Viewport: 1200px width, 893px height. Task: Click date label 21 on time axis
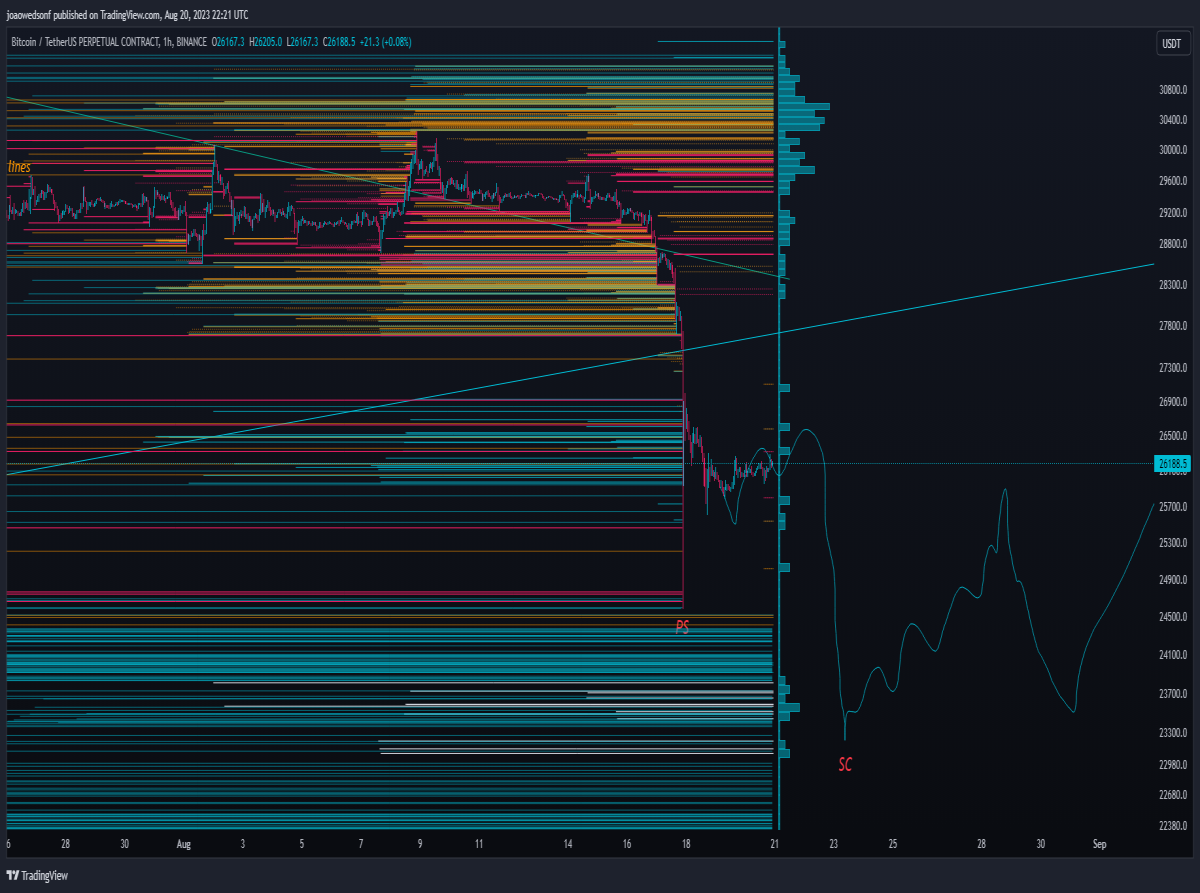click(x=775, y=845)
